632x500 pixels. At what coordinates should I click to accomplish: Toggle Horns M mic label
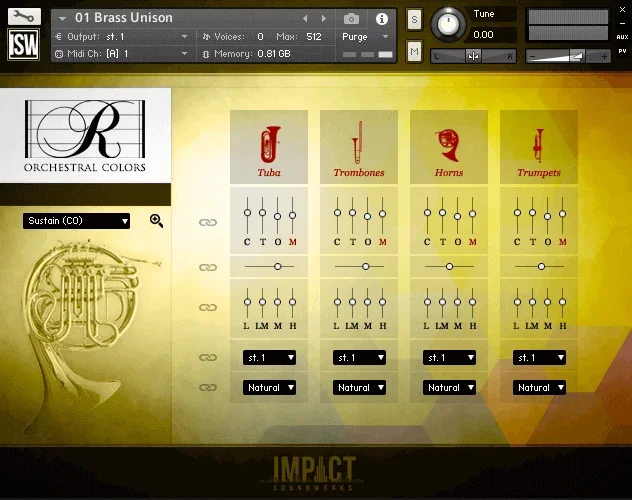pos(473,242)
